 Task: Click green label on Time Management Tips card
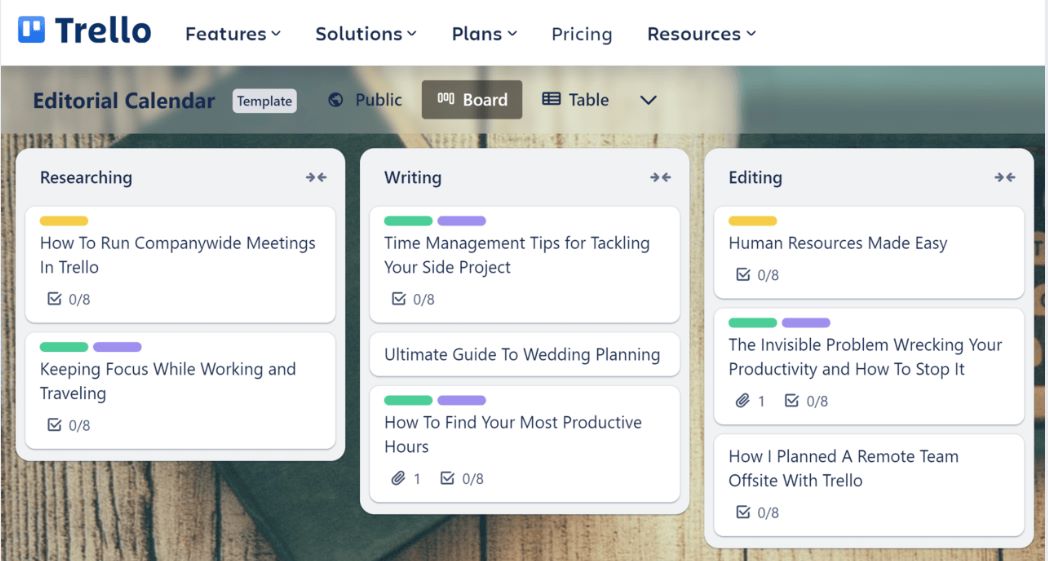point(408,221)
